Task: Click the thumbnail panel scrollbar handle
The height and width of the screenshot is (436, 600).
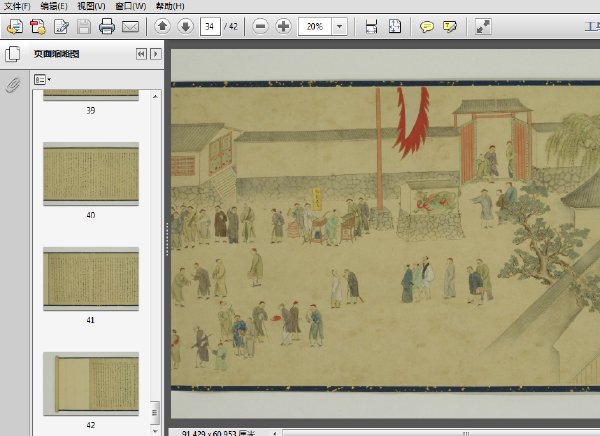Action: [155, 413]
